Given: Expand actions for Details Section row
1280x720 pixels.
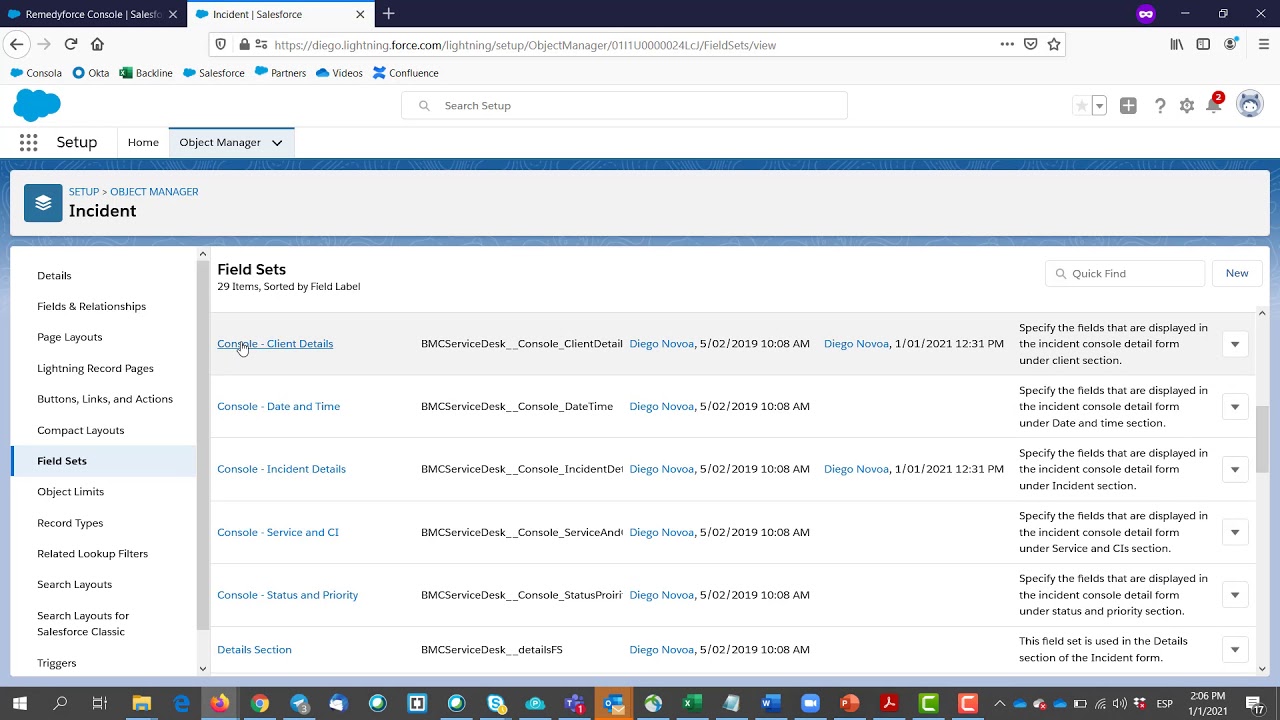Looking at the screenshot, I should point(1235,650).
